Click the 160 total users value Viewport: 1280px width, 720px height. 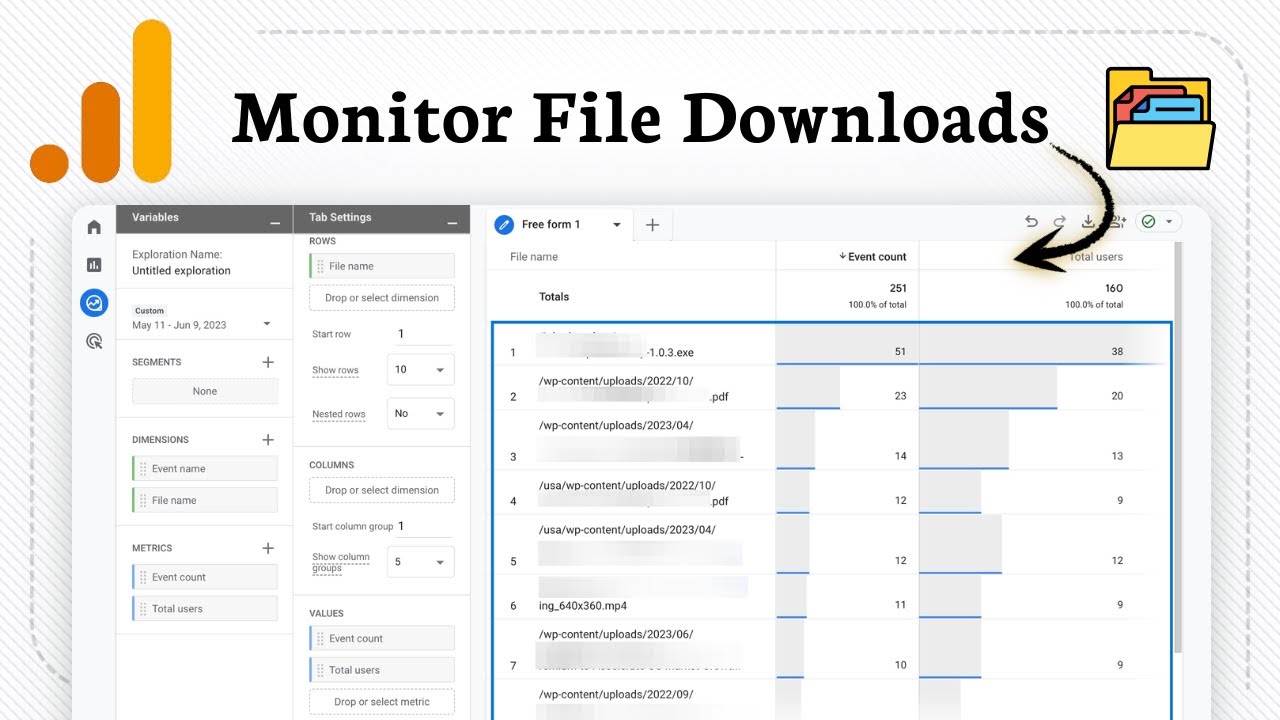pos(1113,288)
